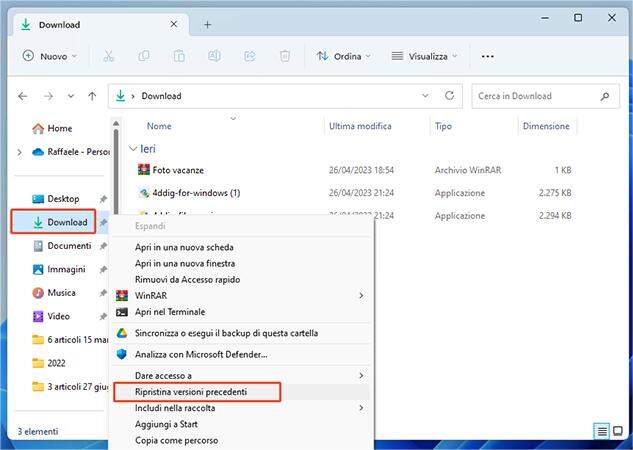Open Includi nella raccolta submenu
Screen dimensions: 633x450
point(361,408)
